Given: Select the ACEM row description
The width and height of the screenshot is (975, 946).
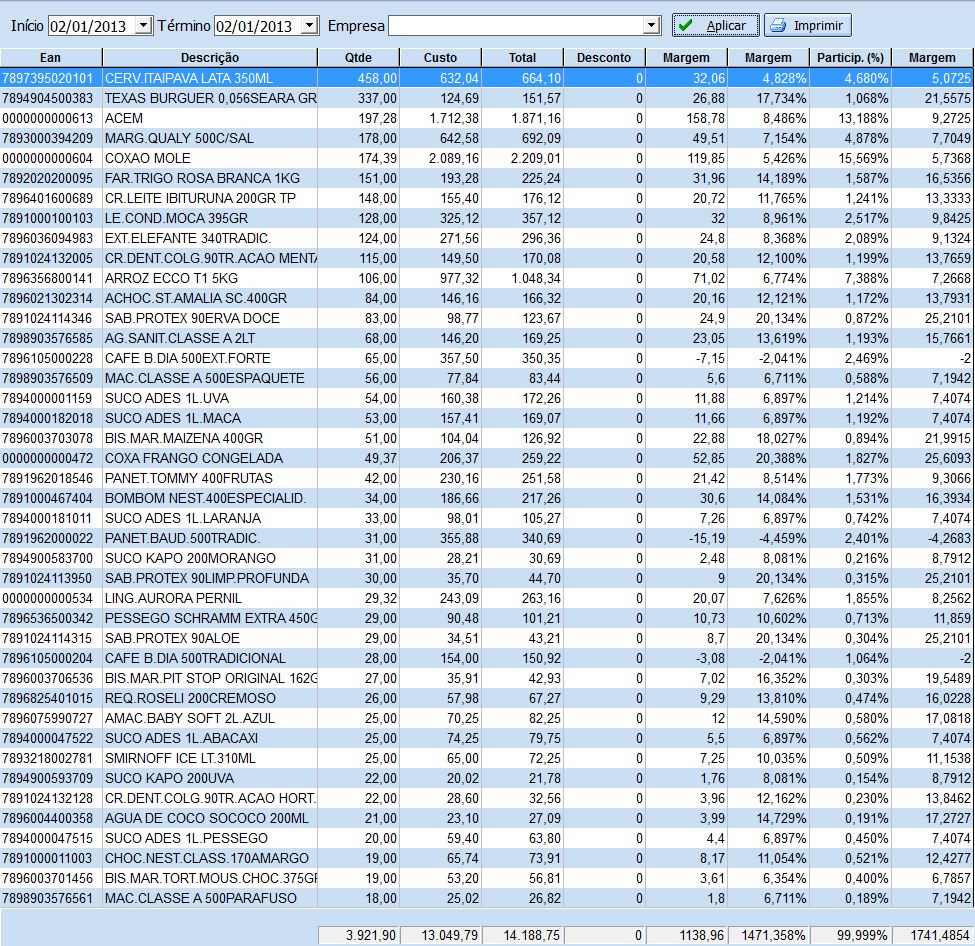Looking at the screenshot, I should 124,118.
